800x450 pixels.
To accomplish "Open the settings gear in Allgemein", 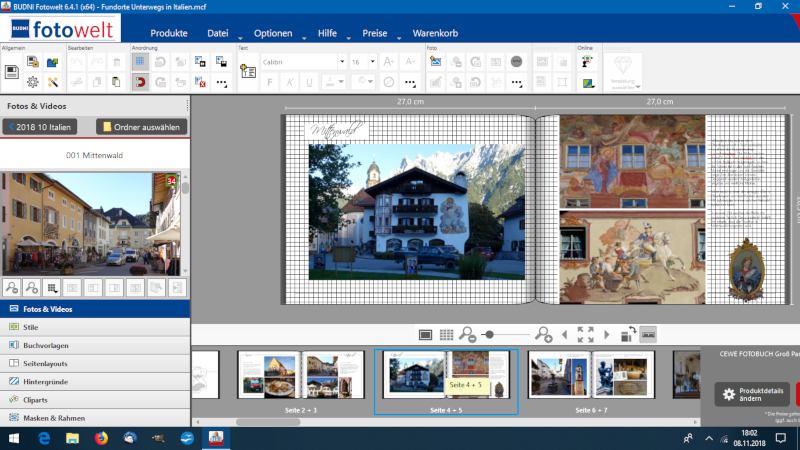I will click(33, 82).
